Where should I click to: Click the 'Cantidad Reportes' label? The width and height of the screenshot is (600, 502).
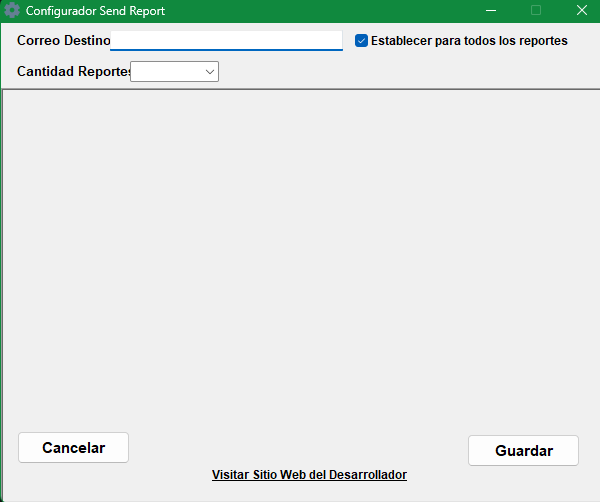click(73, 72)
